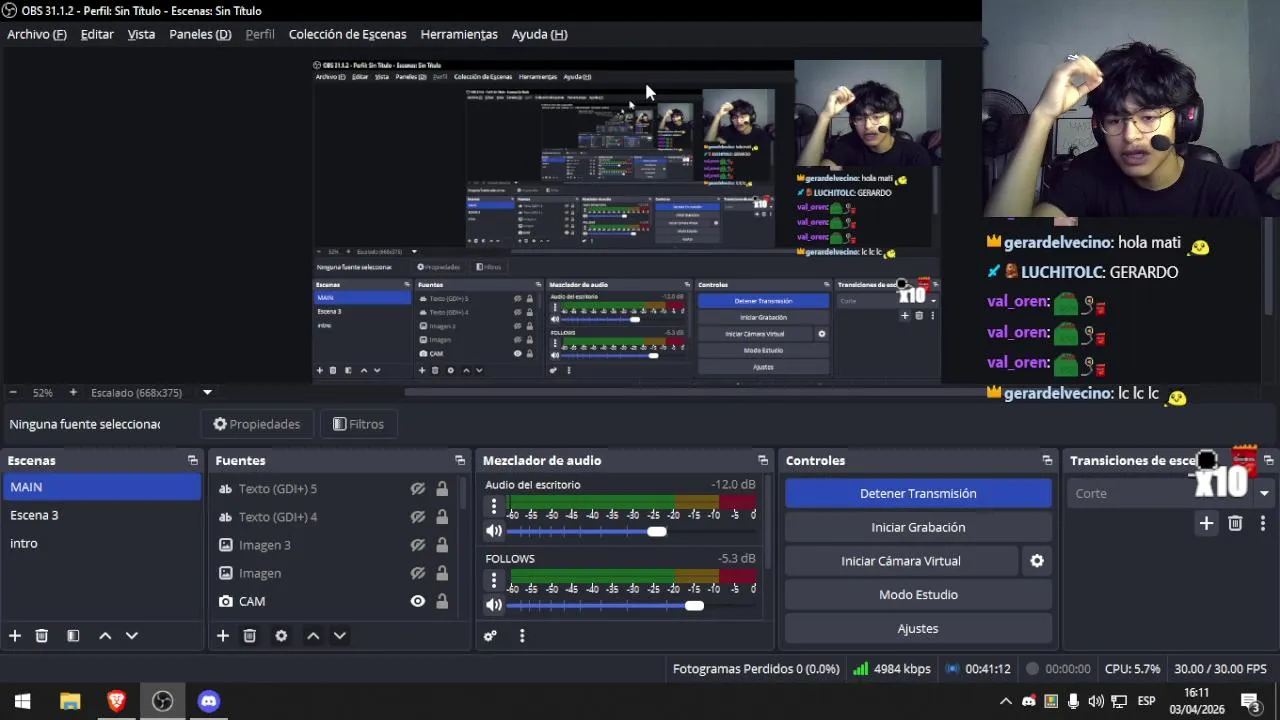Screen dimensions: 1280x720
Task: Zoom out preview with minus icon
Action: point(12,393)
